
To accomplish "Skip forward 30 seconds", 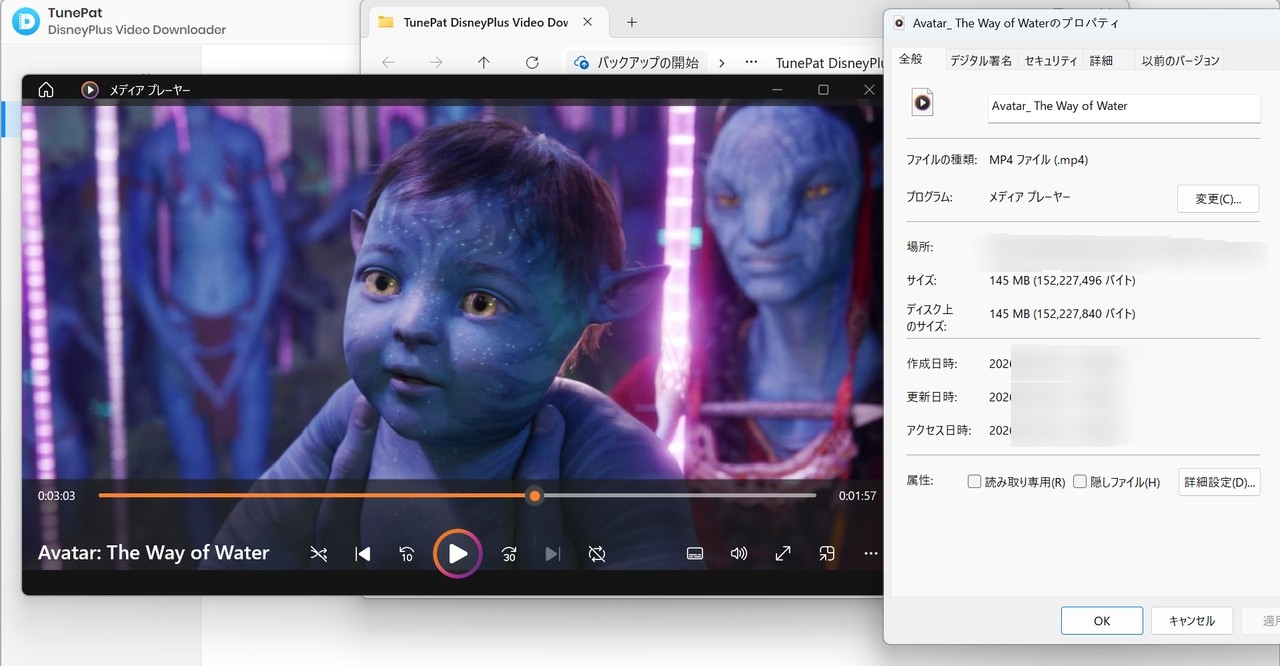I will pyautogui.click(x=509, y=553).
